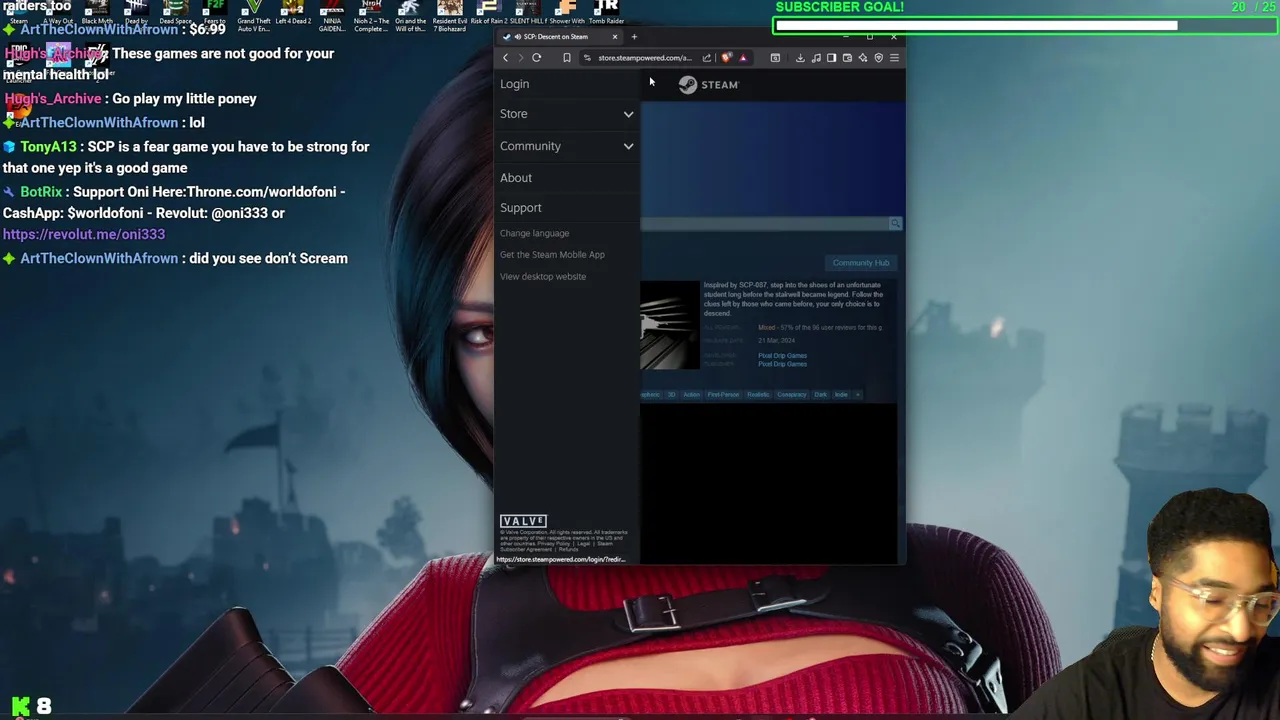The height and width of the screenshot is (720, 1280).
Task: Click the Steam store search field
Action: pos(765,224)
